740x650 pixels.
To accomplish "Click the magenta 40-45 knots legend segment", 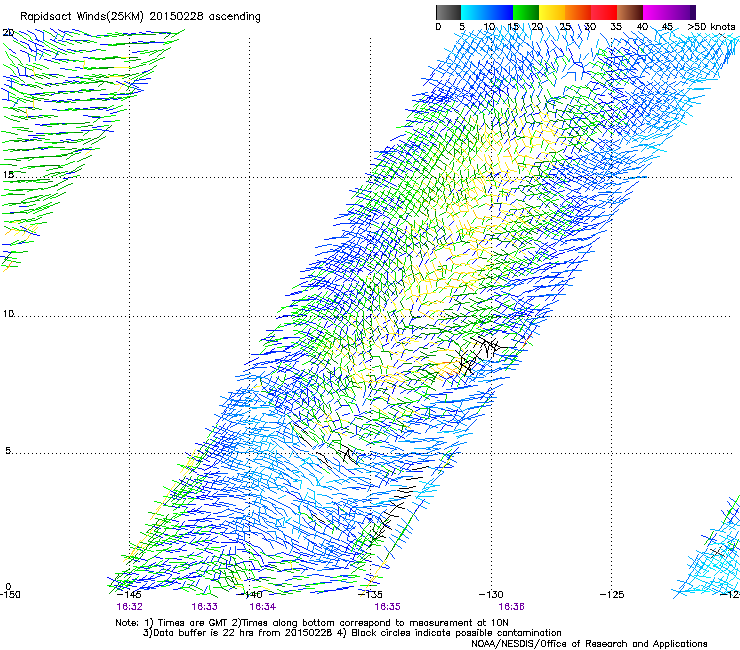I will [x=656, y=12].
